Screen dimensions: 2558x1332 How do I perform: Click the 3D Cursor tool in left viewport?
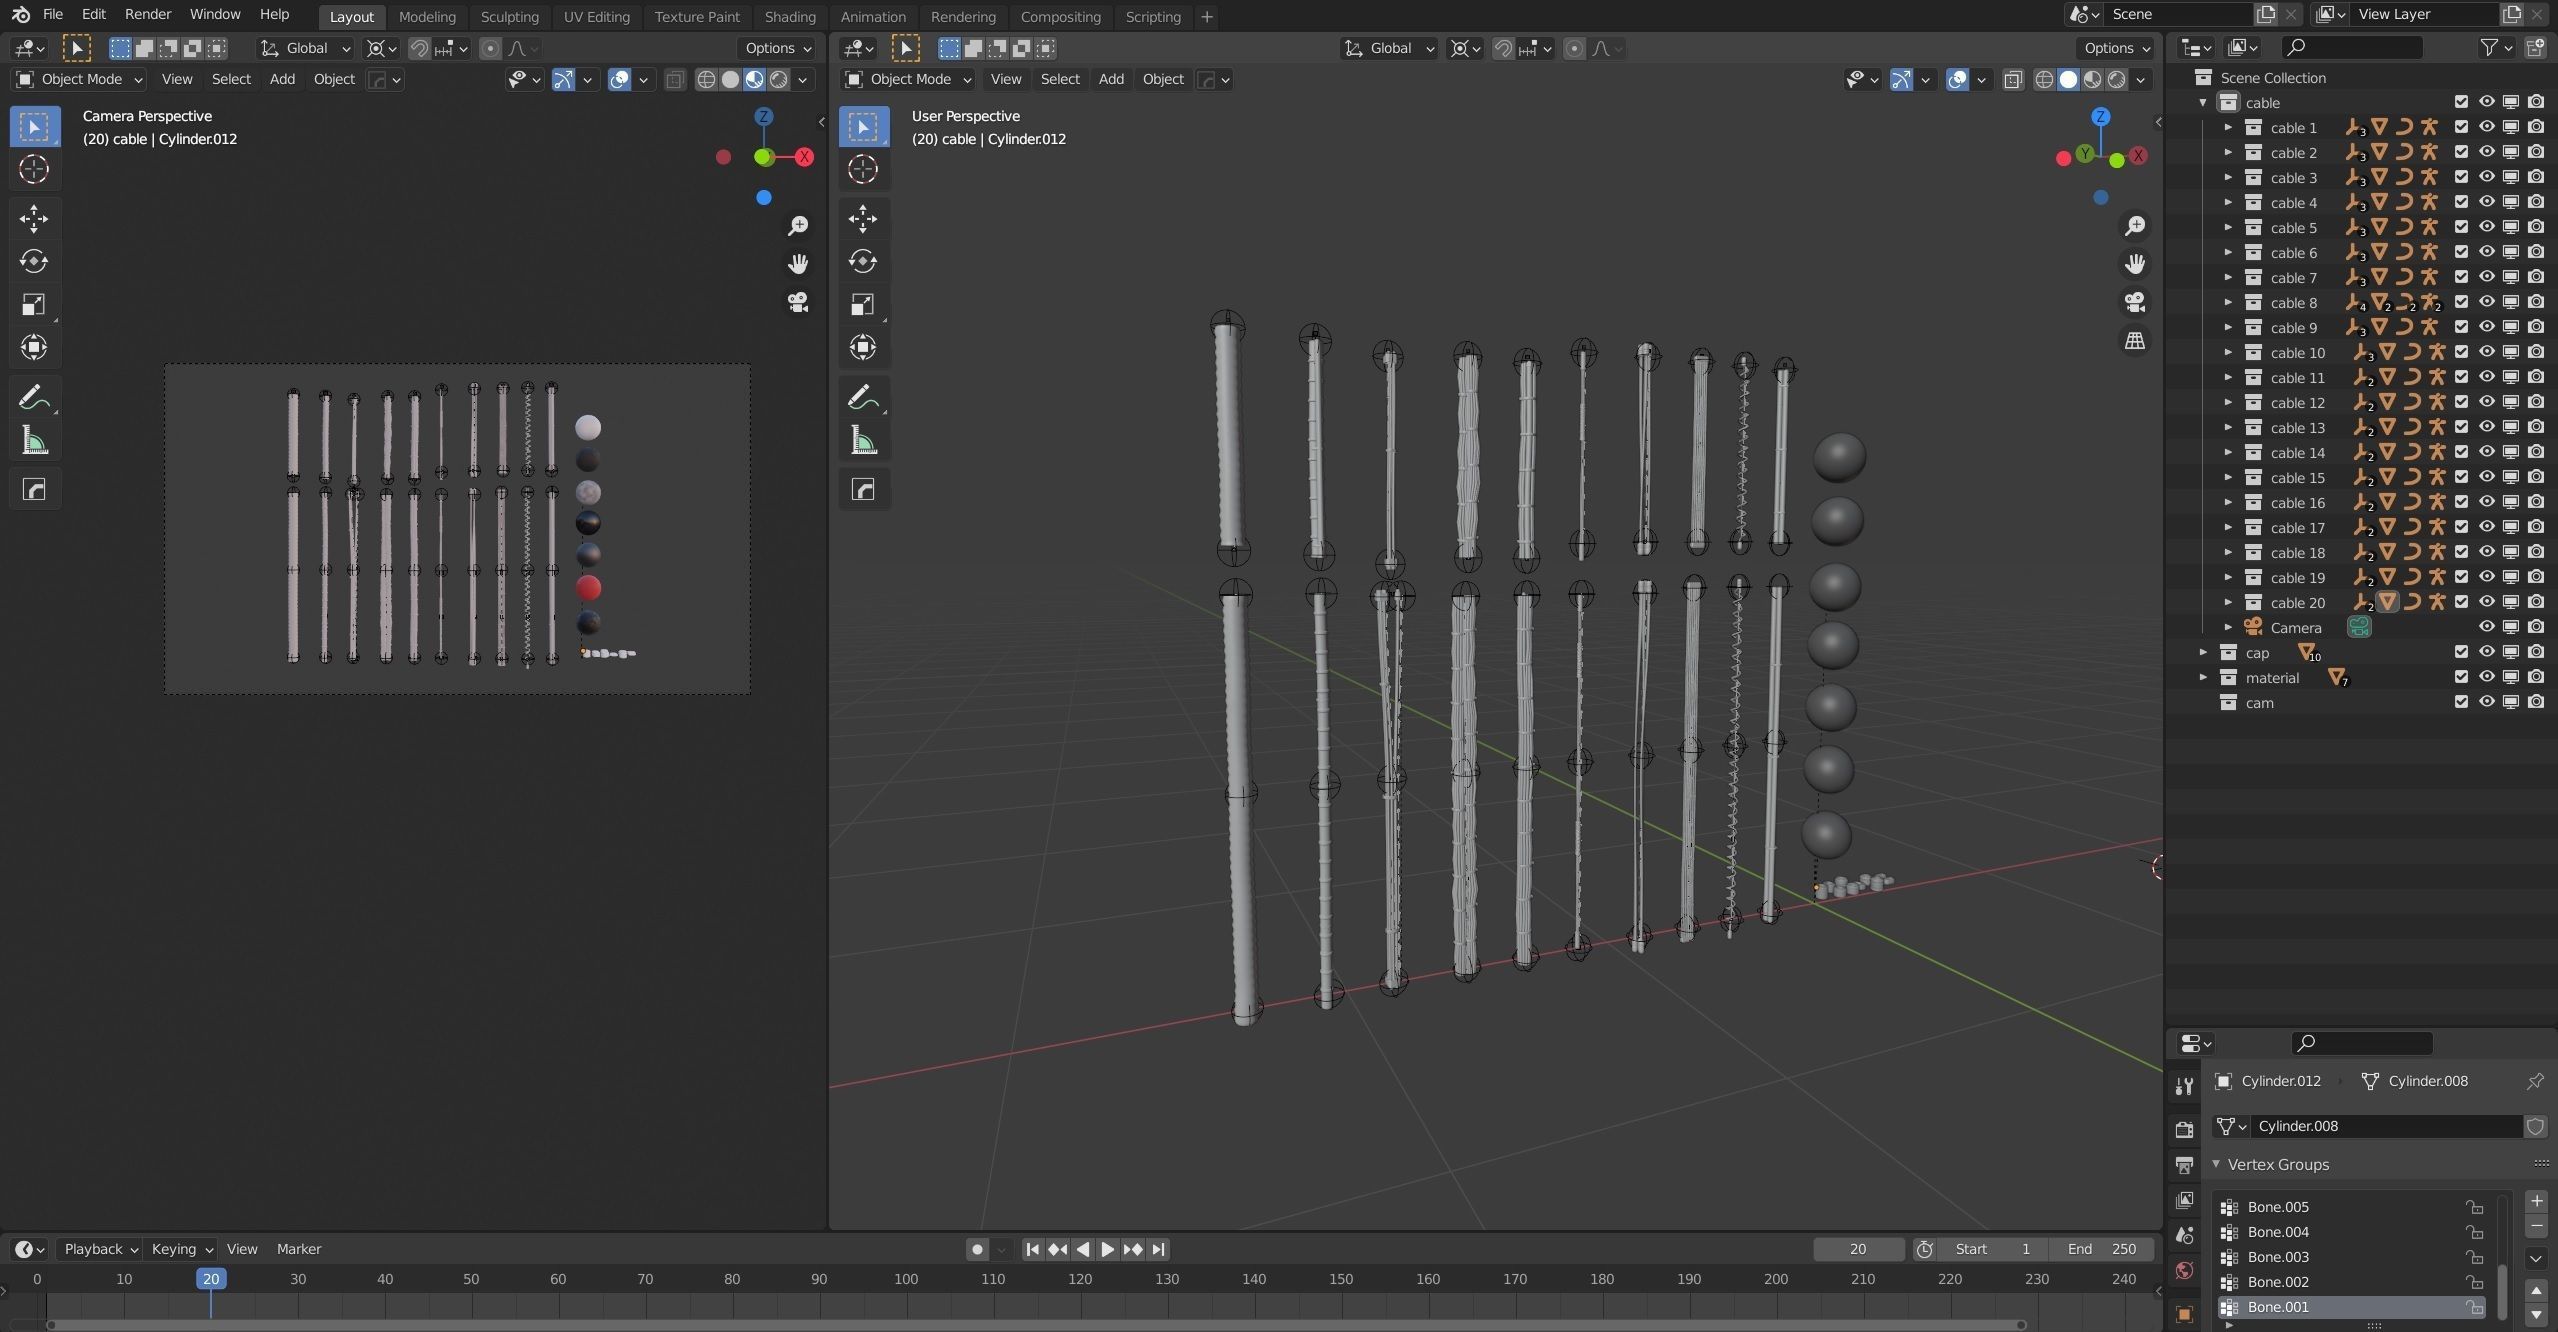34,169
